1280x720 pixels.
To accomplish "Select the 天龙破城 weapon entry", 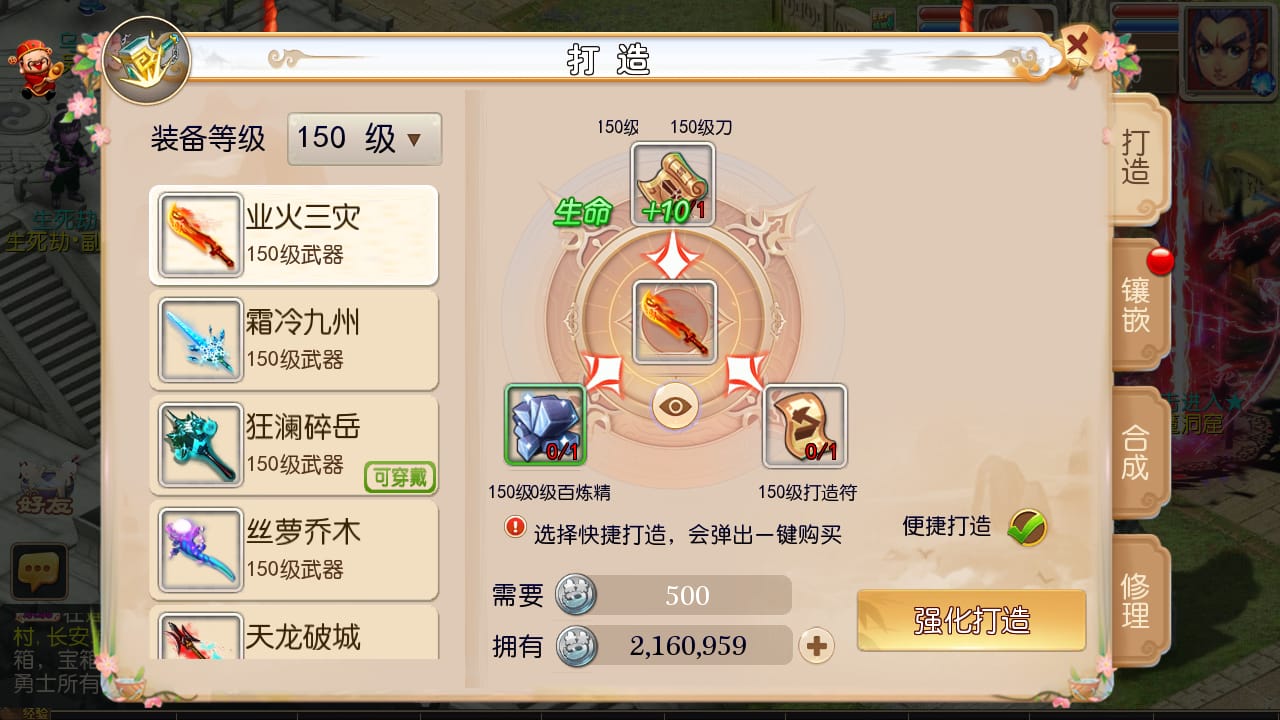I will [x=294, y=633].
